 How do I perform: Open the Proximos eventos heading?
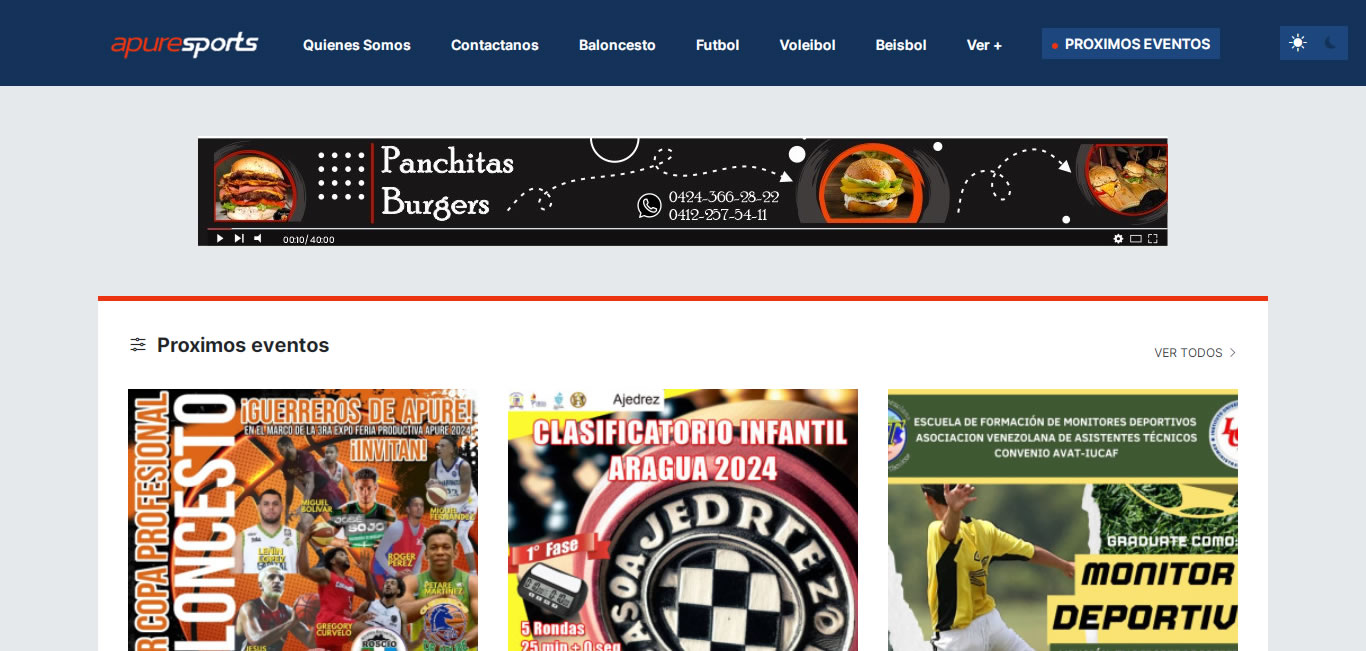[243, 345]
